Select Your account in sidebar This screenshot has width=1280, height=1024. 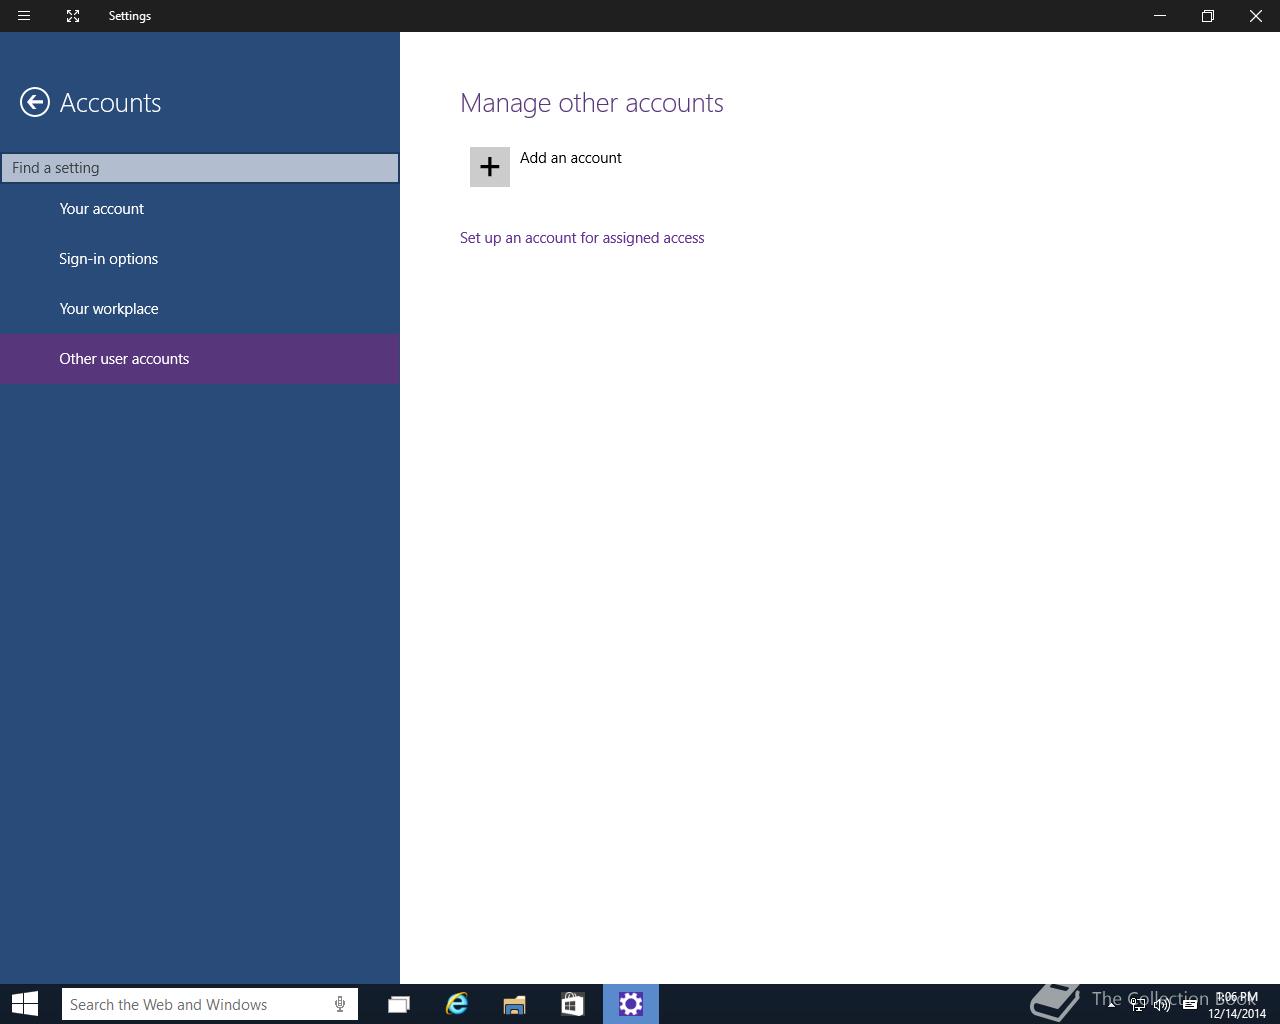[x=200, y=209]
